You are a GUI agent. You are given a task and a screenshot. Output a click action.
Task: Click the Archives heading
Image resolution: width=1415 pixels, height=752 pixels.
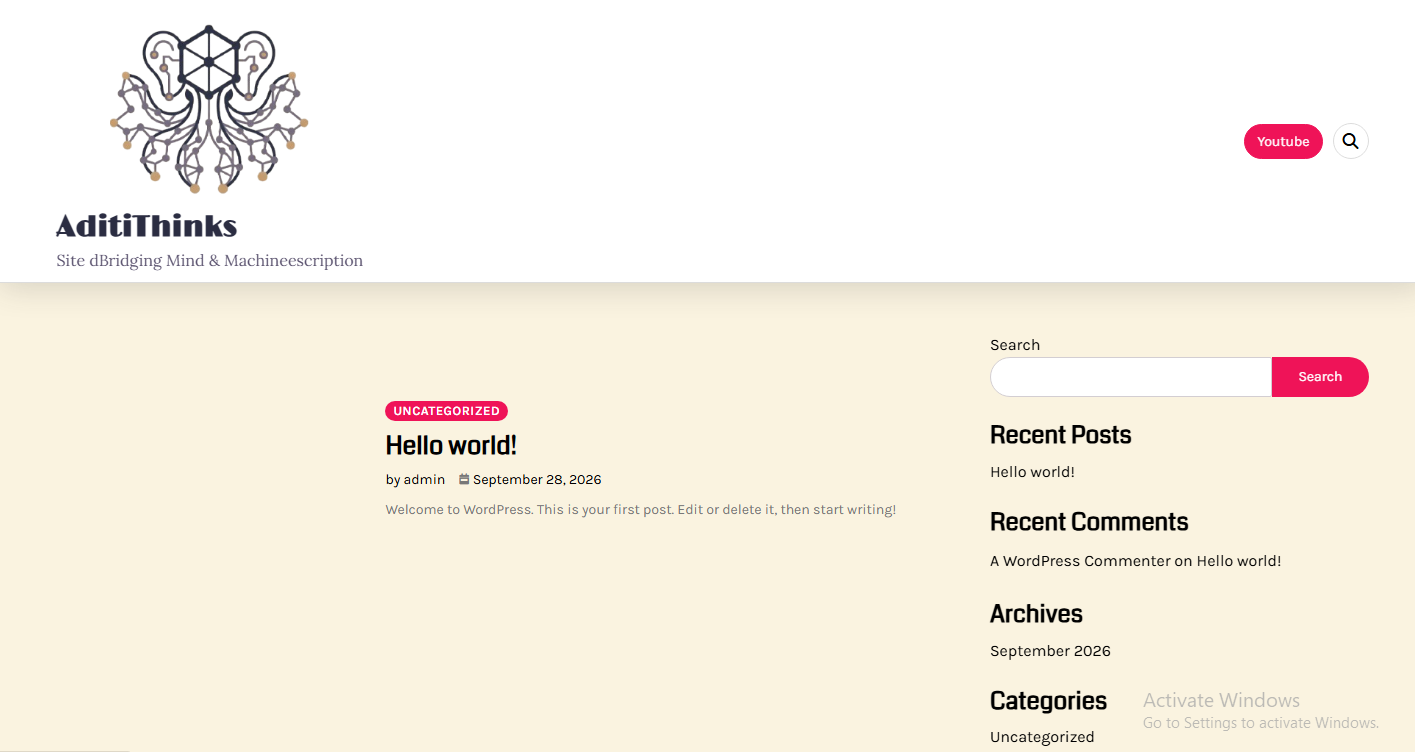pos(1036,614)
